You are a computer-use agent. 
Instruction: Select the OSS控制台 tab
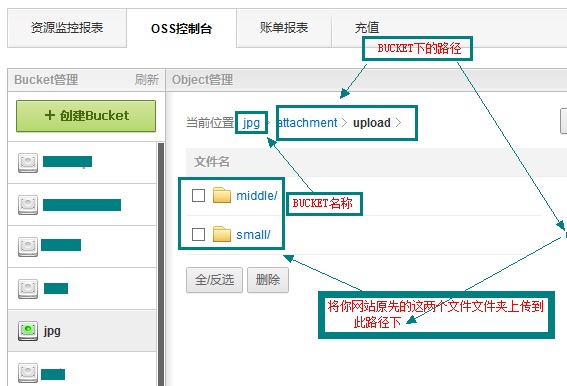(x=182, y=28)
